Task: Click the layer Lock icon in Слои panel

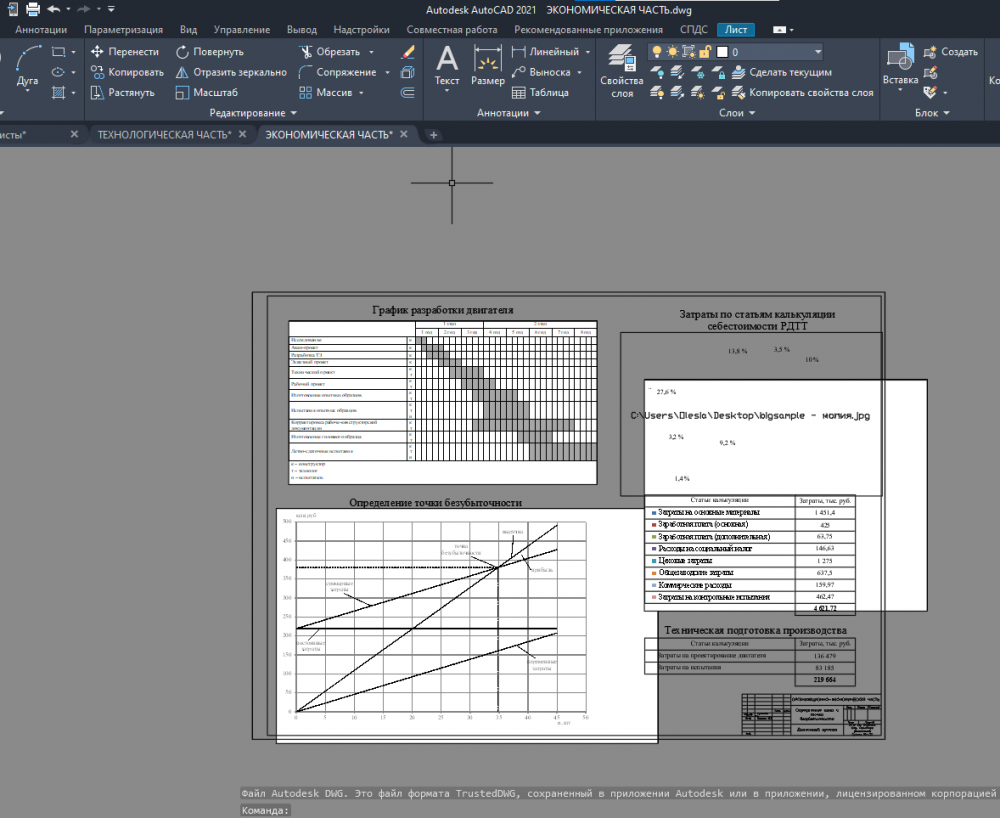Action: coord(718,72)
